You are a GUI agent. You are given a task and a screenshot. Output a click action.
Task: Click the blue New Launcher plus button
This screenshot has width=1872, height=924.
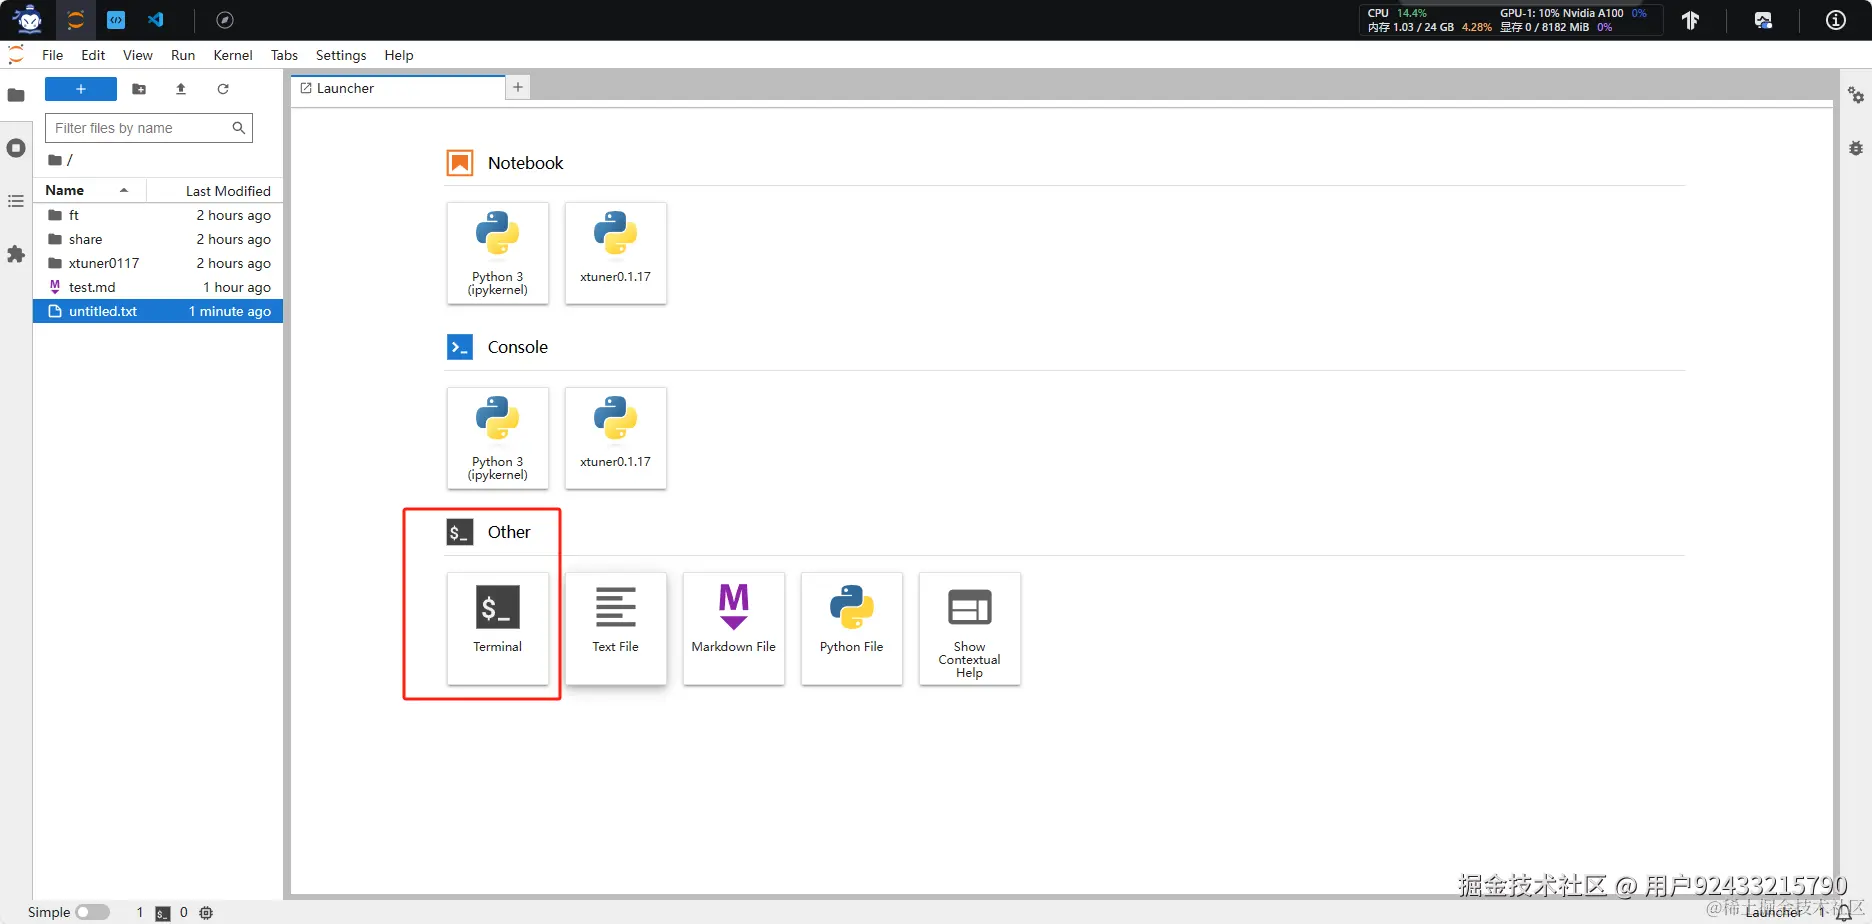pyautogui.click(x=81, y=89)
